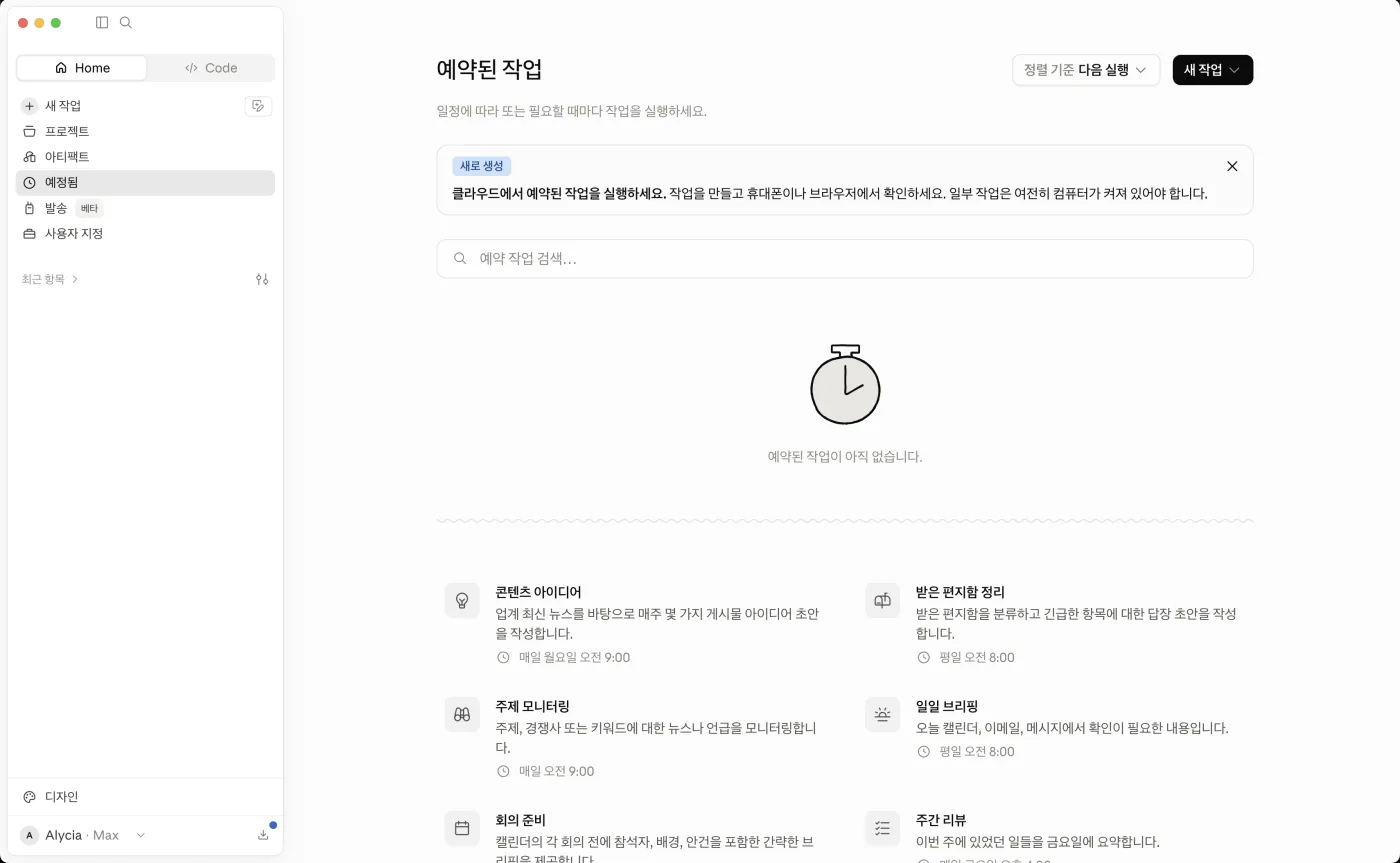Select the 주제 모니터링 template title
Screen dimensions: 1400x863
point(532,706)
